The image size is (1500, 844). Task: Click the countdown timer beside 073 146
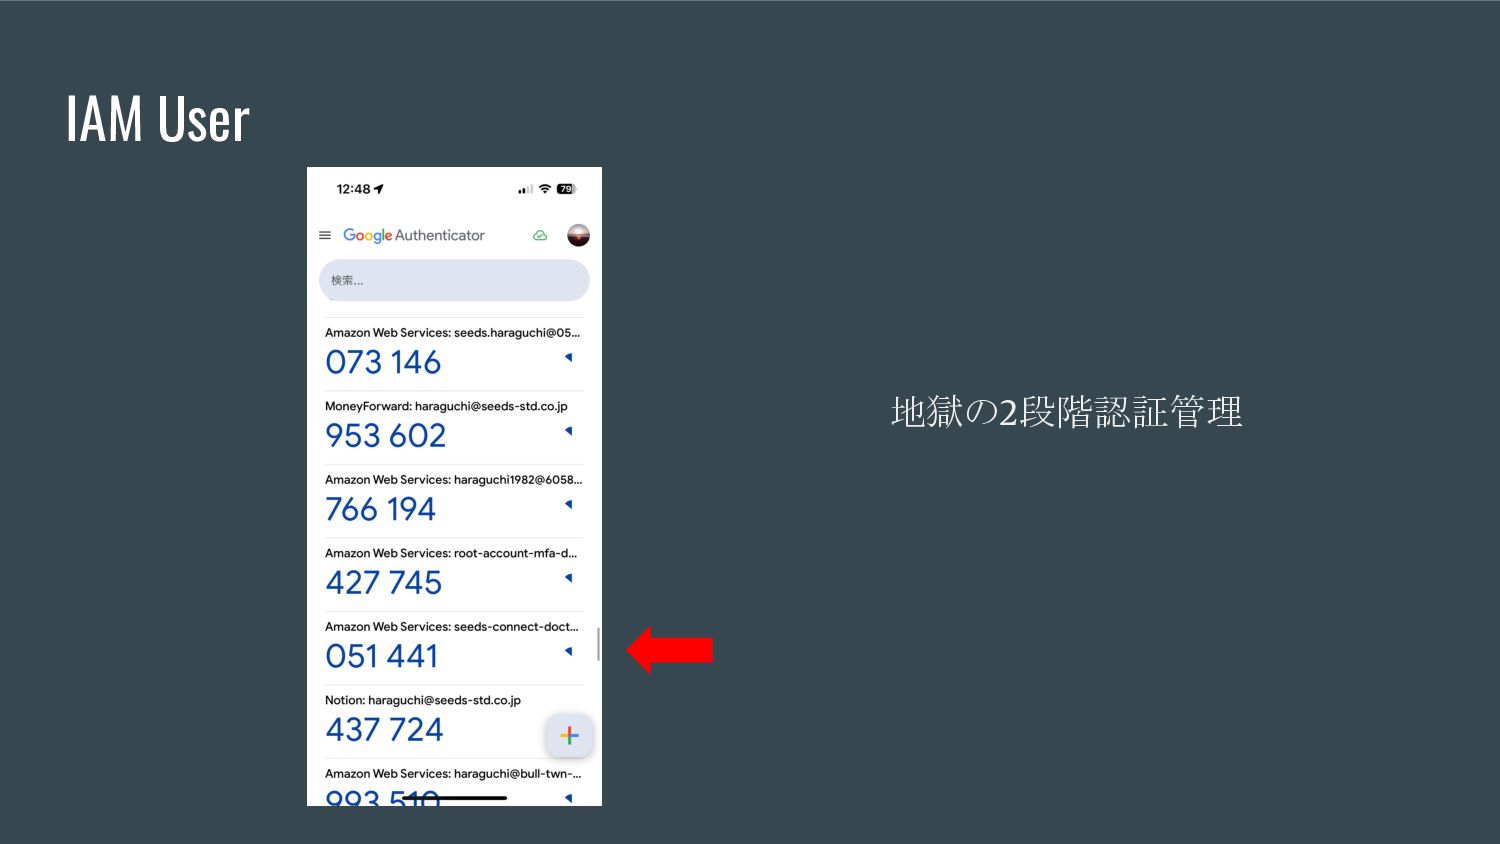pyautogui.click(x=569, y=357)
